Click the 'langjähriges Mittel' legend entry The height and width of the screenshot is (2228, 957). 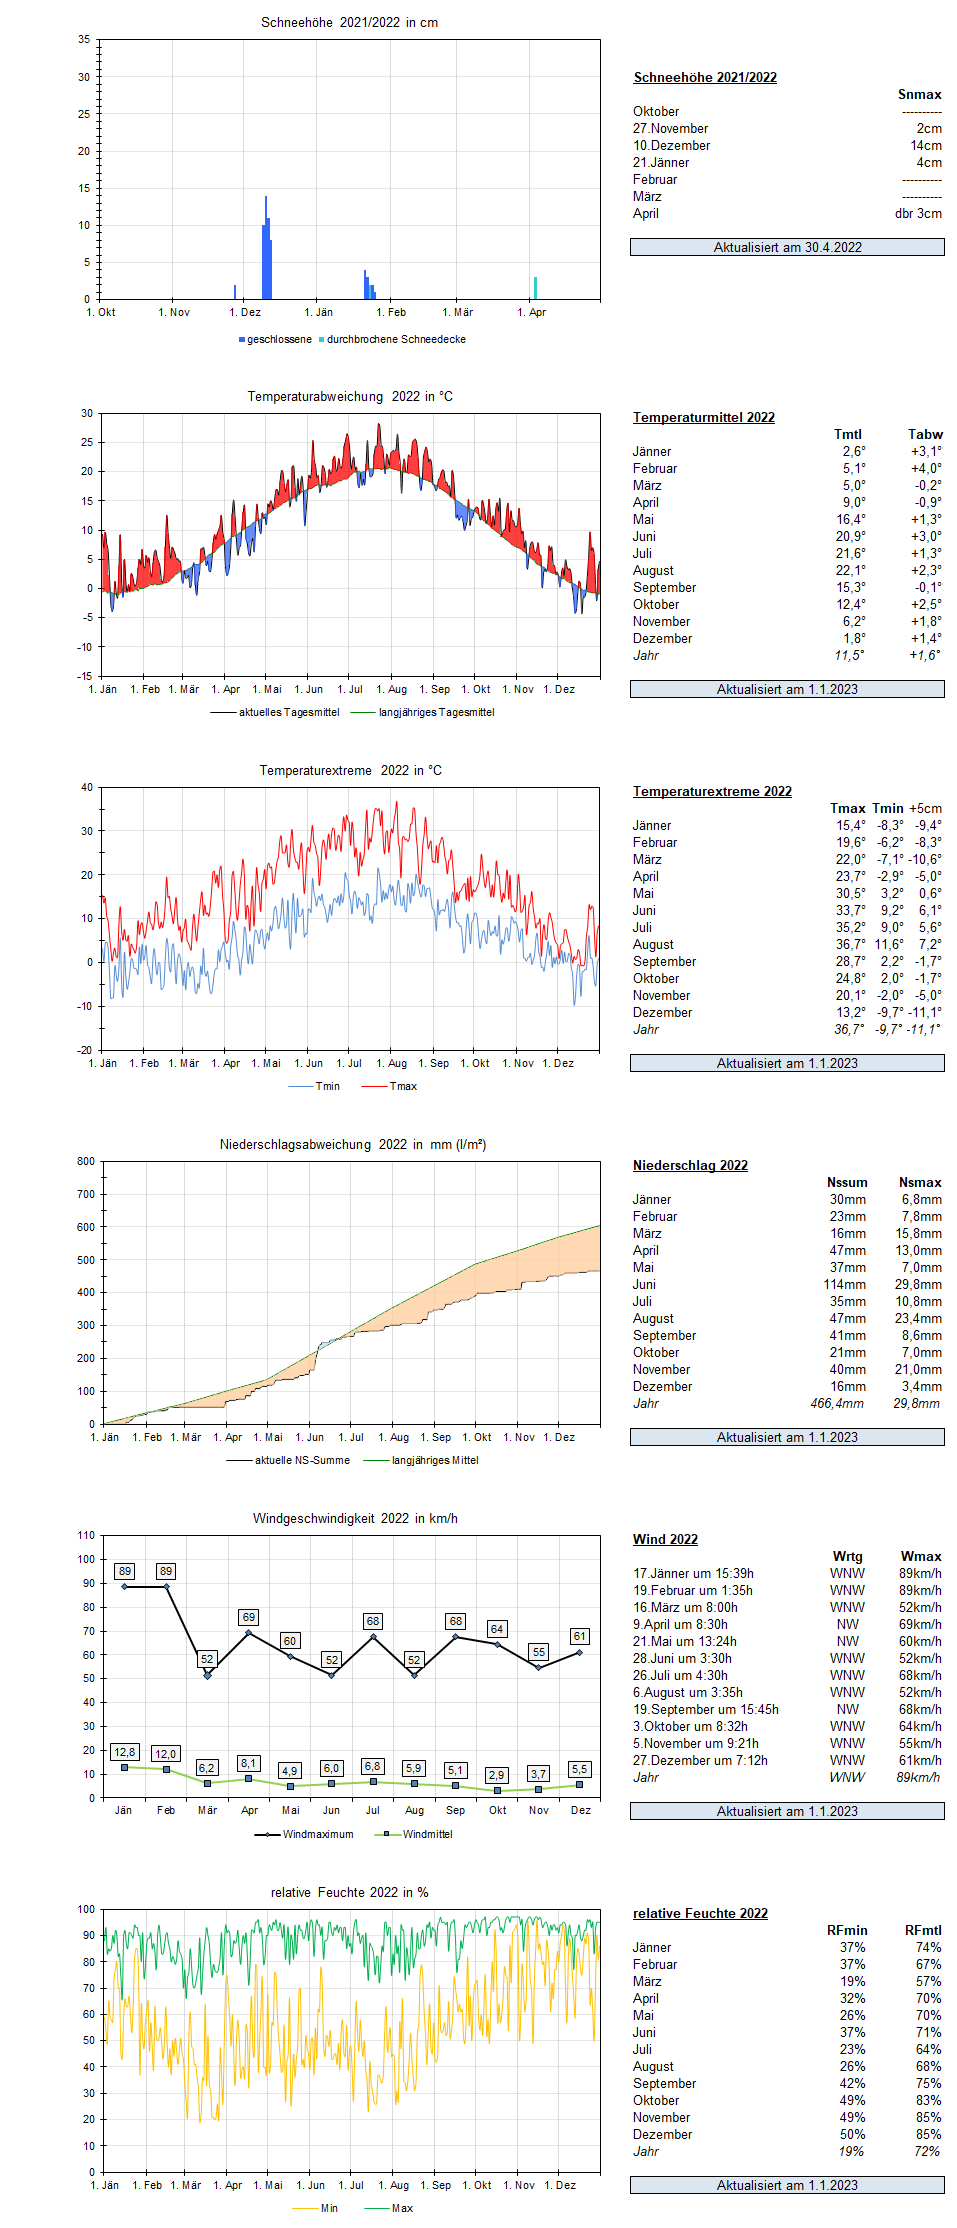(421, 1460)
